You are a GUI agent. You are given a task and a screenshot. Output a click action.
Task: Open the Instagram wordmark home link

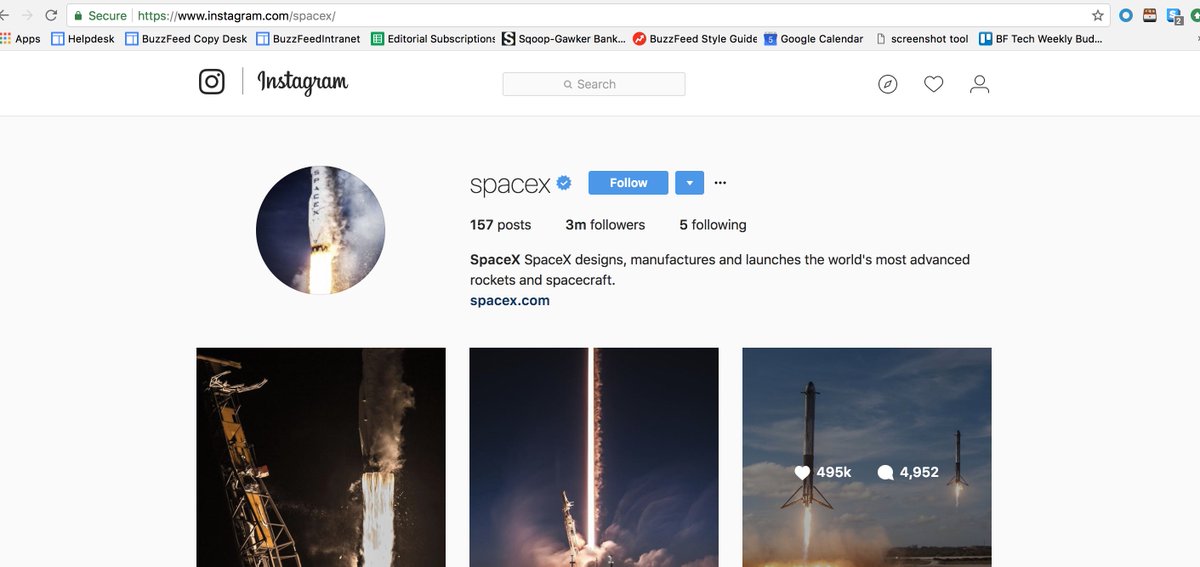pos(303,83)
